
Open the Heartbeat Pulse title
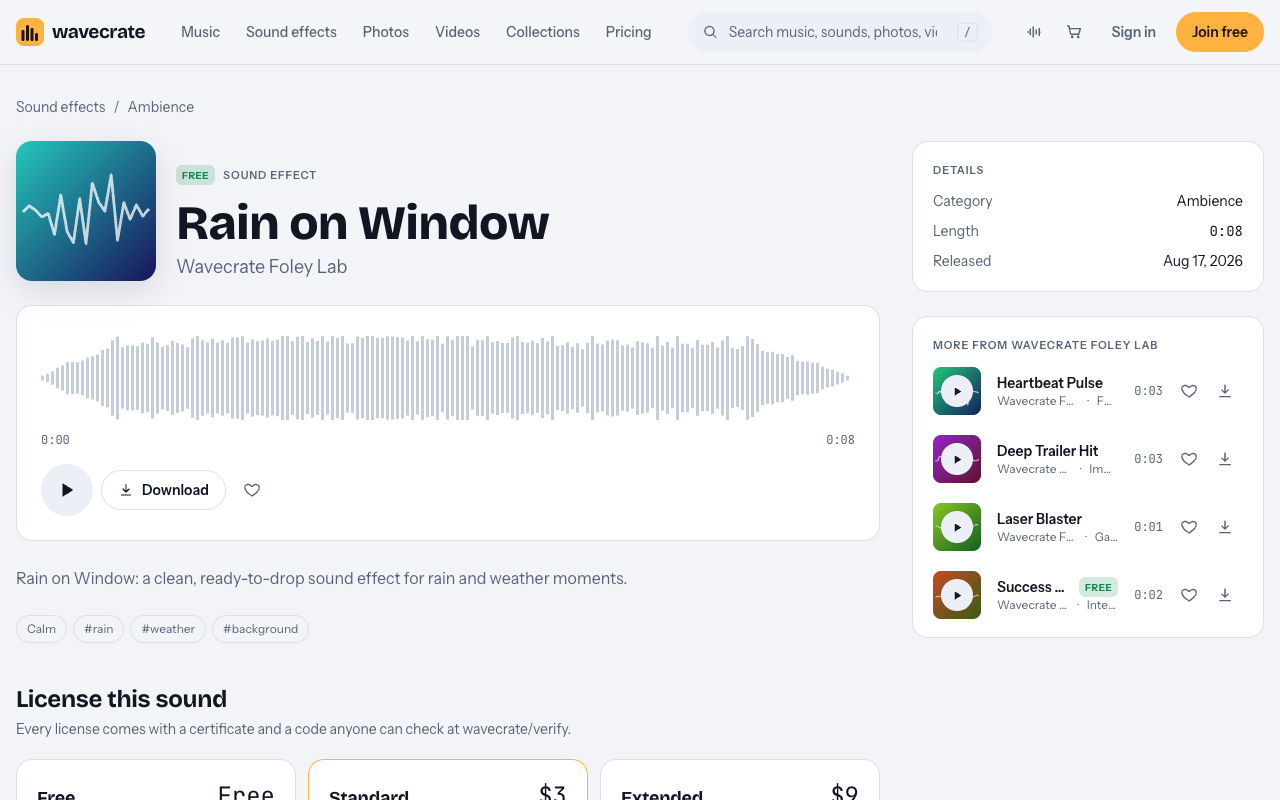click(x=1050, y=383)
